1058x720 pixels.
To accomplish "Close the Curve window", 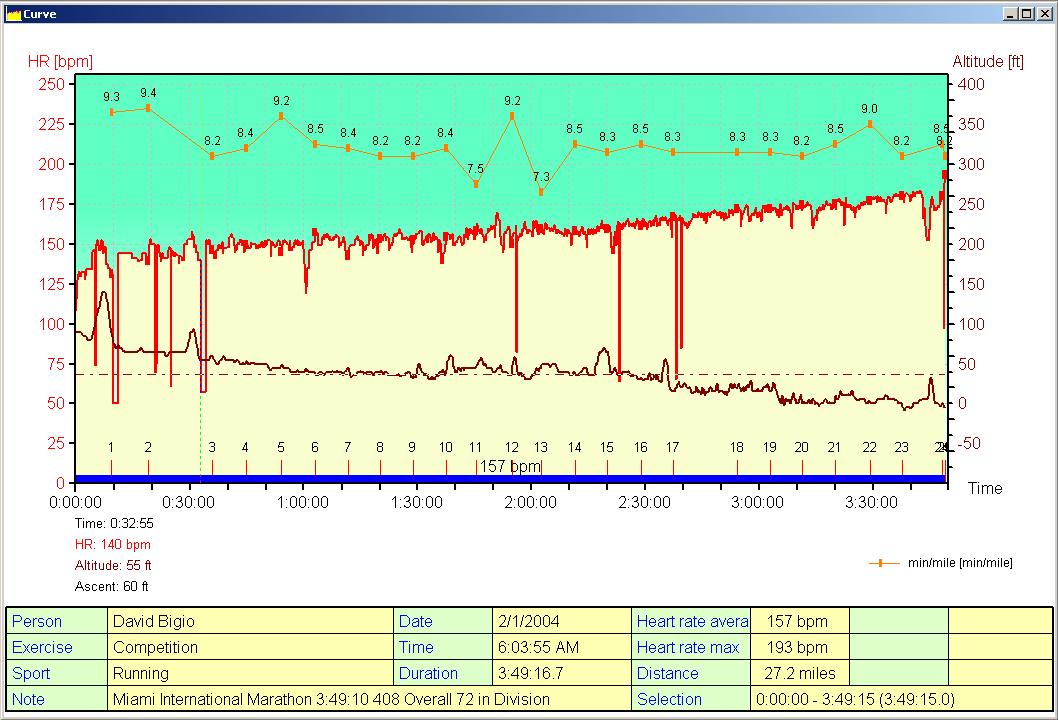I will tap(1043, 14).
